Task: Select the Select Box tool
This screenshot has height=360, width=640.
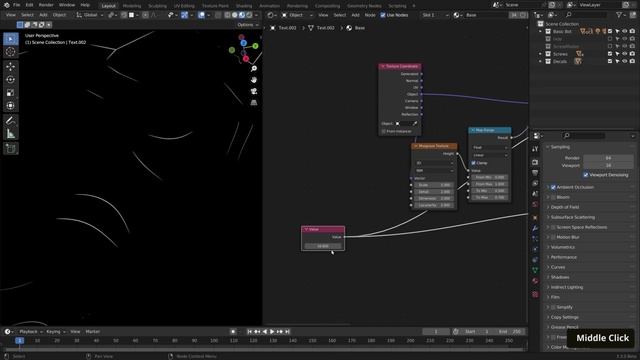Action: click(x=11, y=39)
